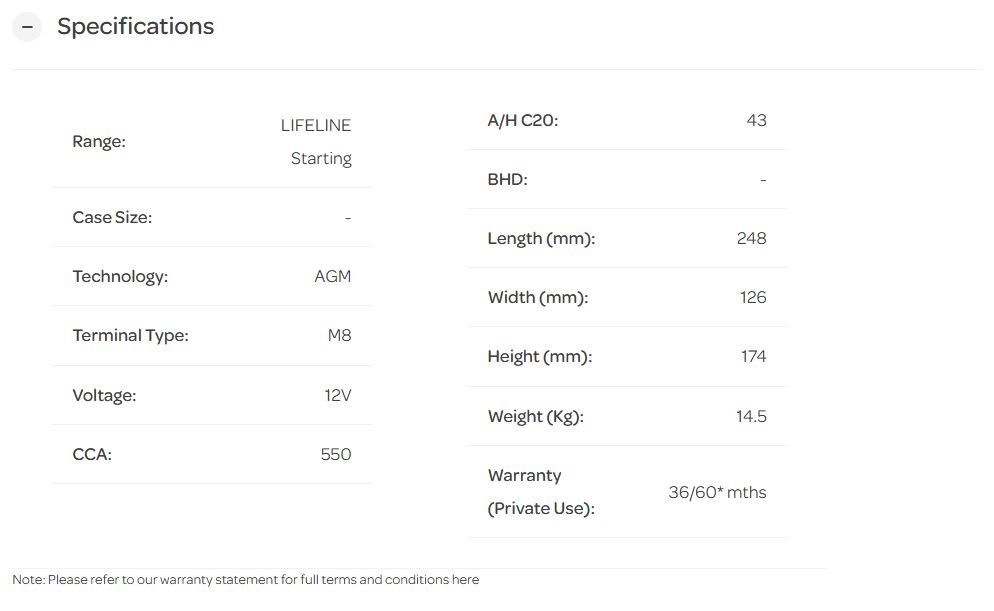
Task: Click the LIFELINE range value
Action: [316, 126]
